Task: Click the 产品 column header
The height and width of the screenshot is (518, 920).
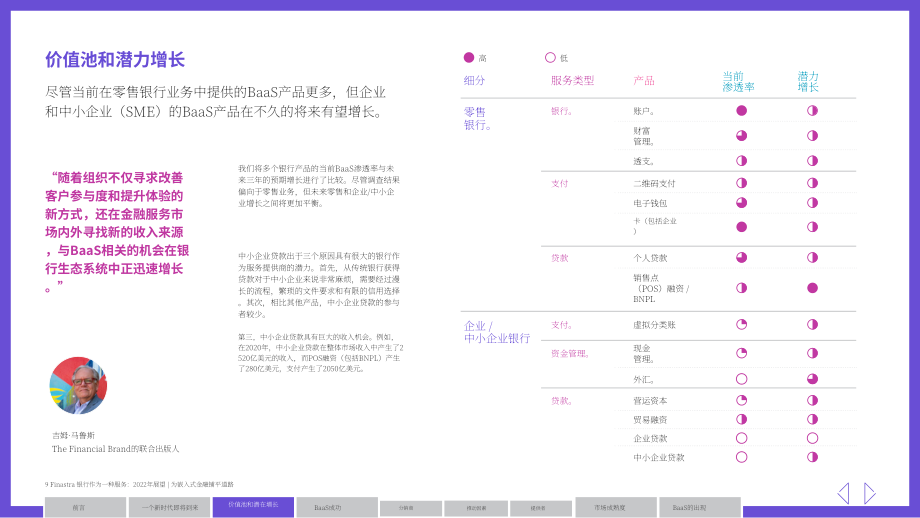Action: [x=644, y=80]
